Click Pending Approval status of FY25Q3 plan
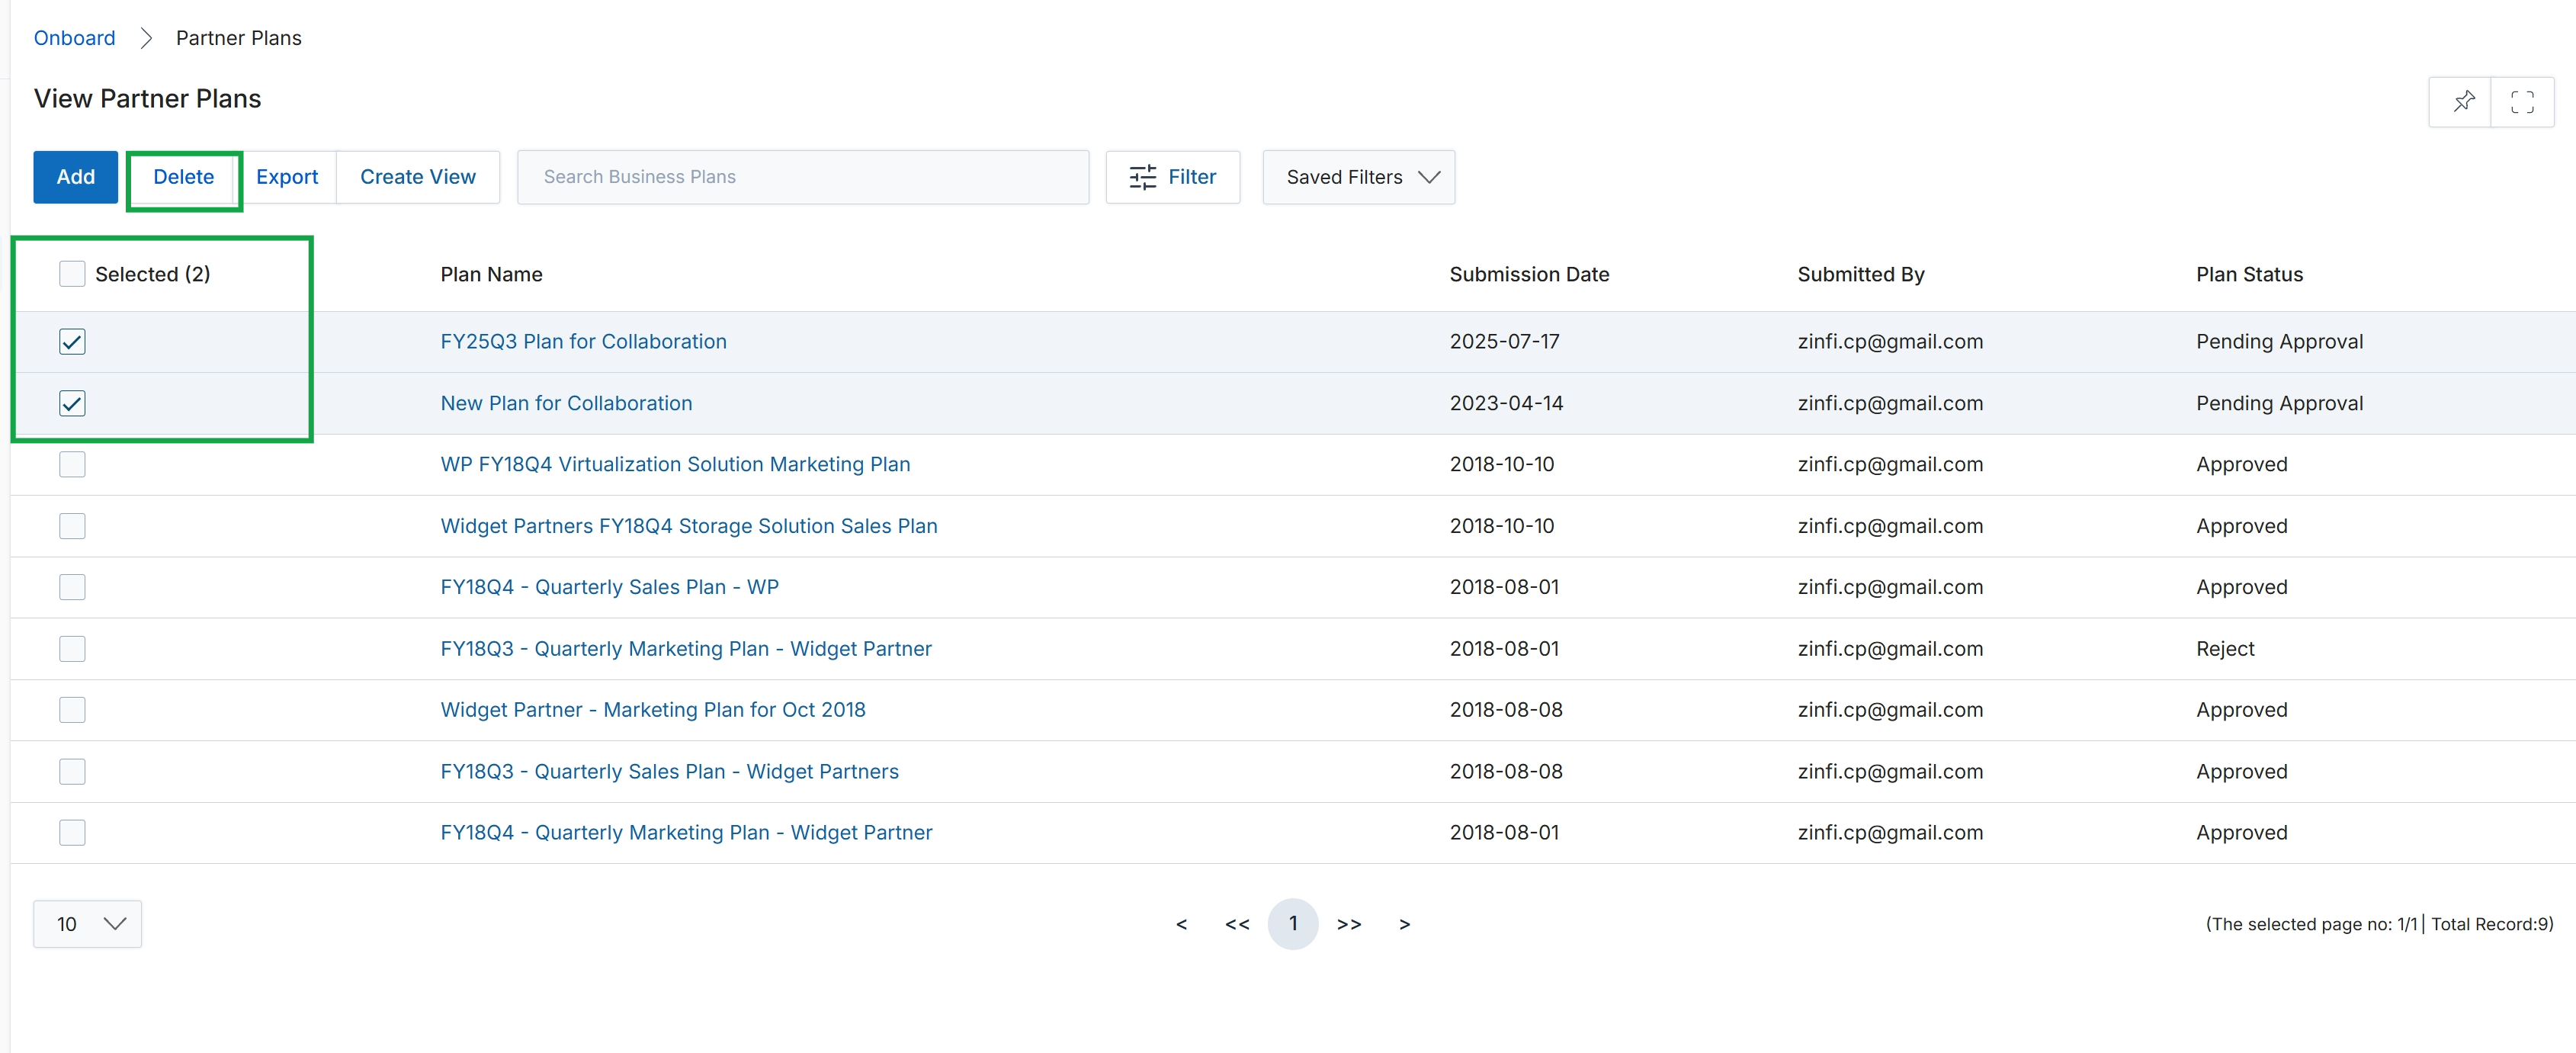 click(x=2279, y=342)
